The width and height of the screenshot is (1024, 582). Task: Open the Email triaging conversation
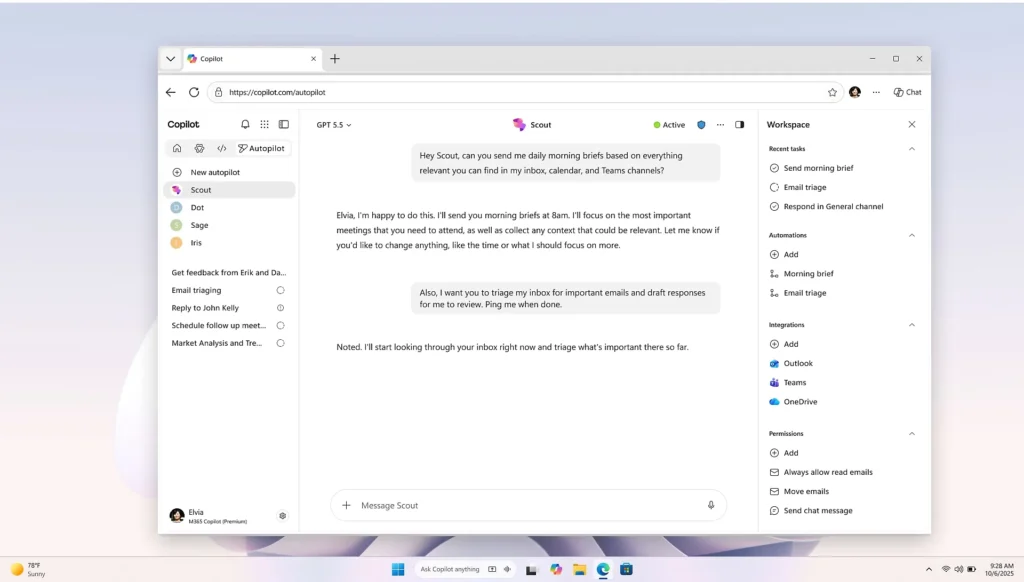coord(197,290)
